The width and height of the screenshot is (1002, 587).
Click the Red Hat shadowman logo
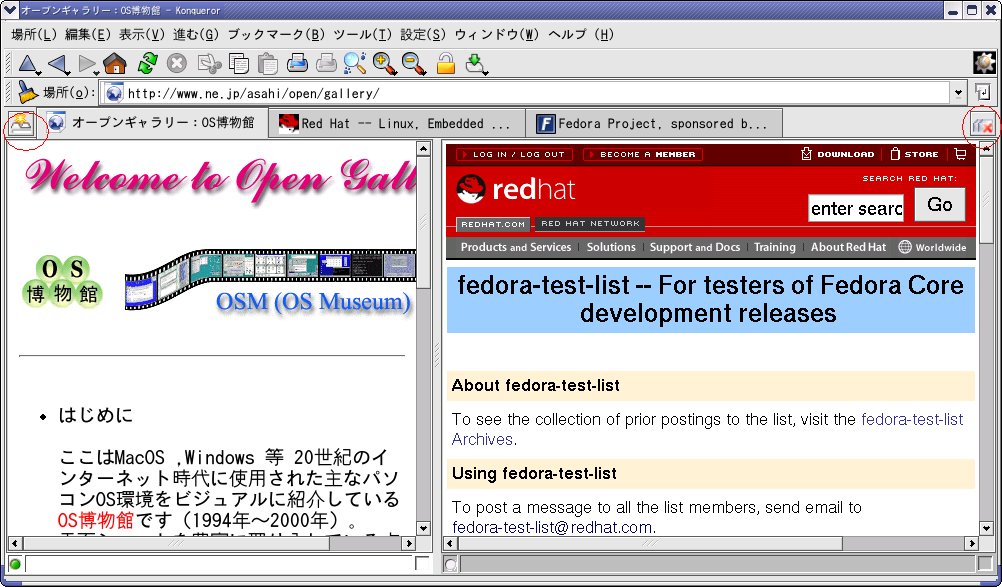pos(471,189)
